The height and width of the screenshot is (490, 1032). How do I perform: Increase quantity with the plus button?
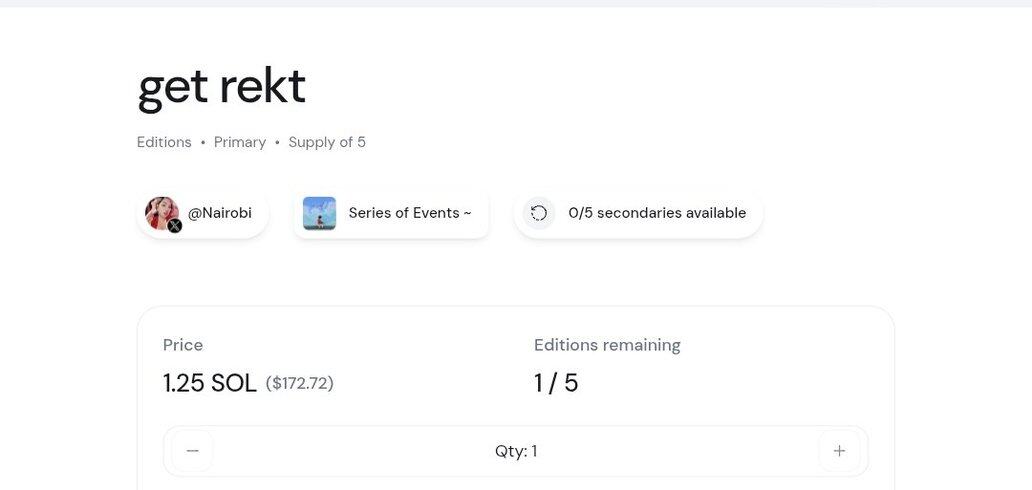point(839,451)
